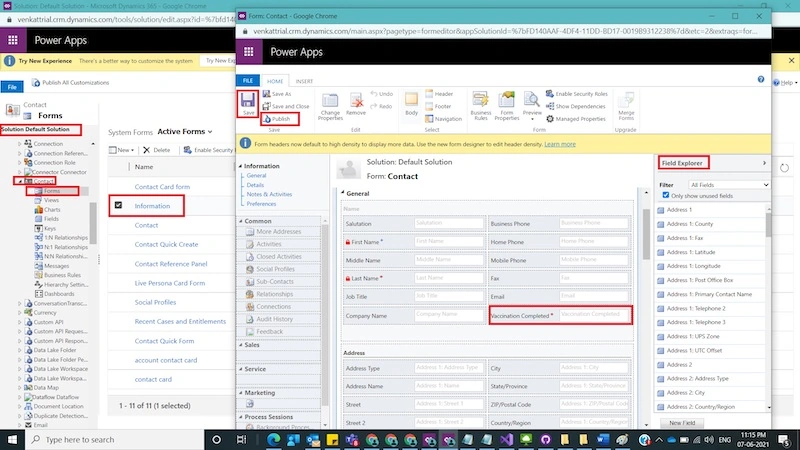
Task: Open the app launcher waffle in form window
Action: click(x=248, y=52)
